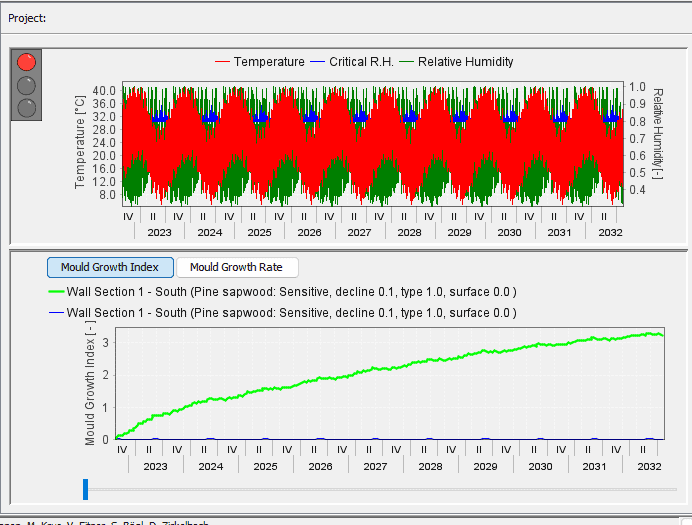
Task: Click the red traffic light indicator
Action: pos(26,63)
